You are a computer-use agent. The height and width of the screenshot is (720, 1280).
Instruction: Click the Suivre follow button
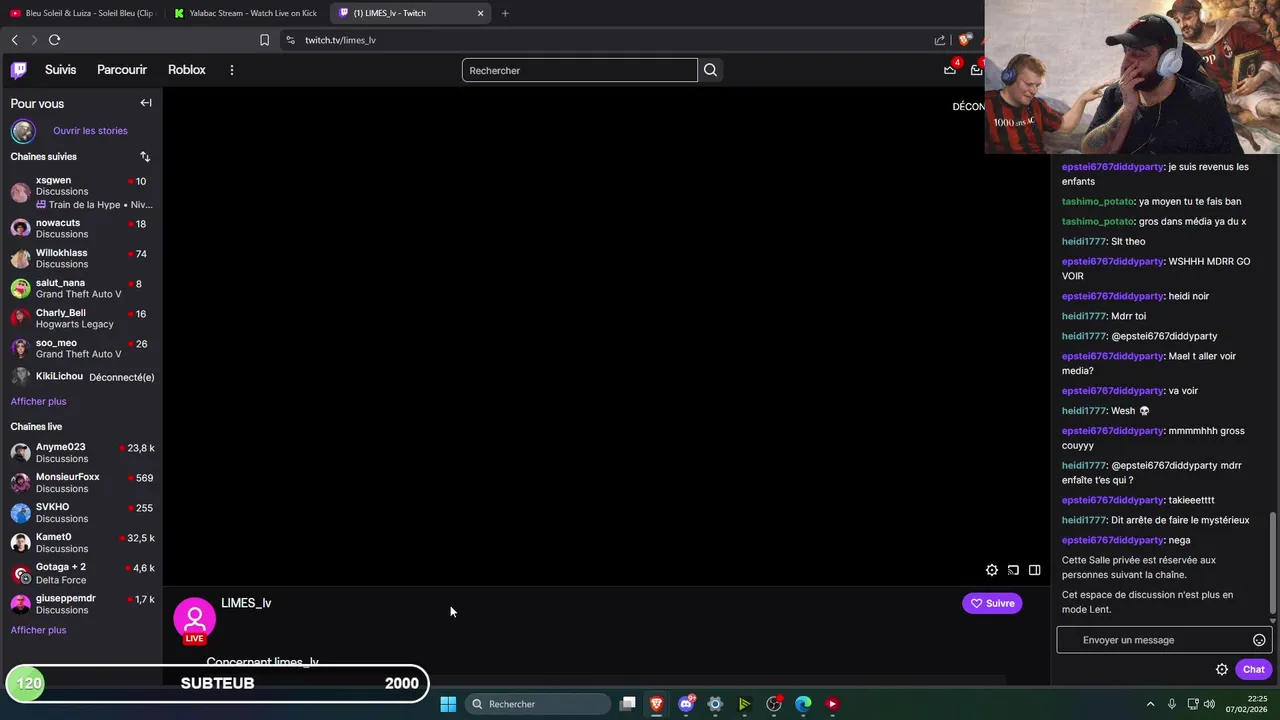point(992,603)
